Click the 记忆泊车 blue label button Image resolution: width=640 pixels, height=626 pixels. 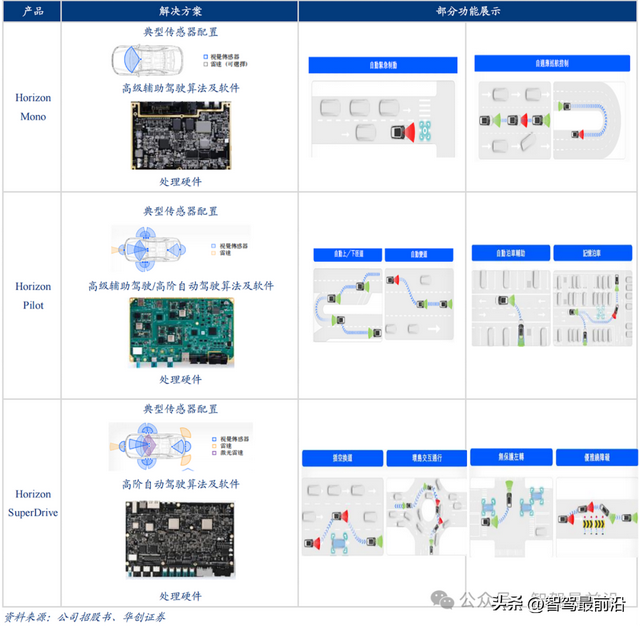coord(593,253)
